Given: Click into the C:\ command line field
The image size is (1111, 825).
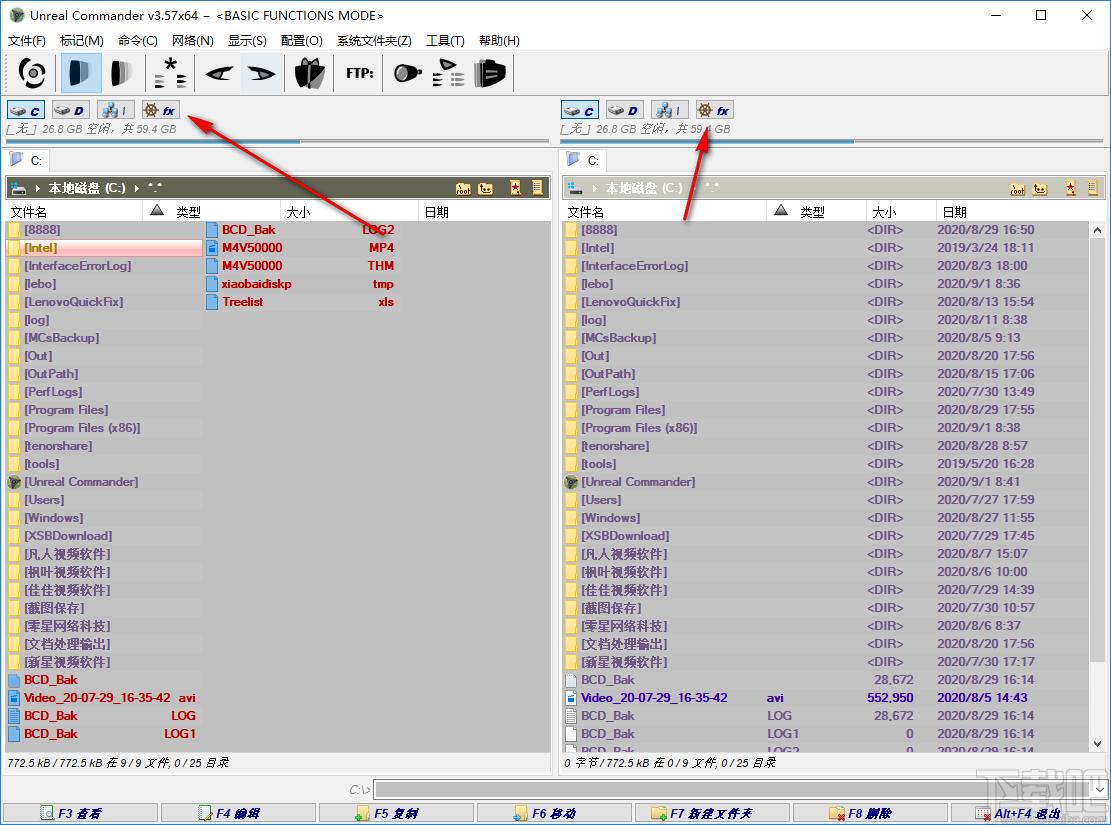Looking at the screenshot, I should coord(733,789).
